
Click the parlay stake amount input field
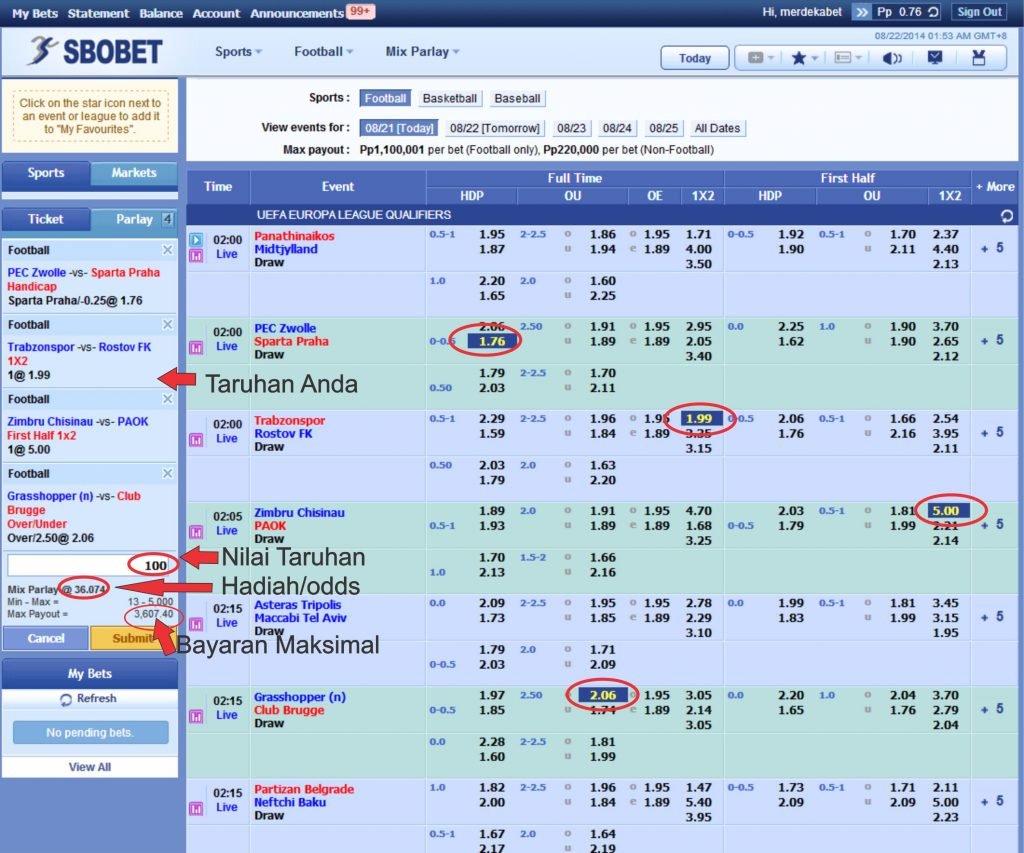[88, 565]
